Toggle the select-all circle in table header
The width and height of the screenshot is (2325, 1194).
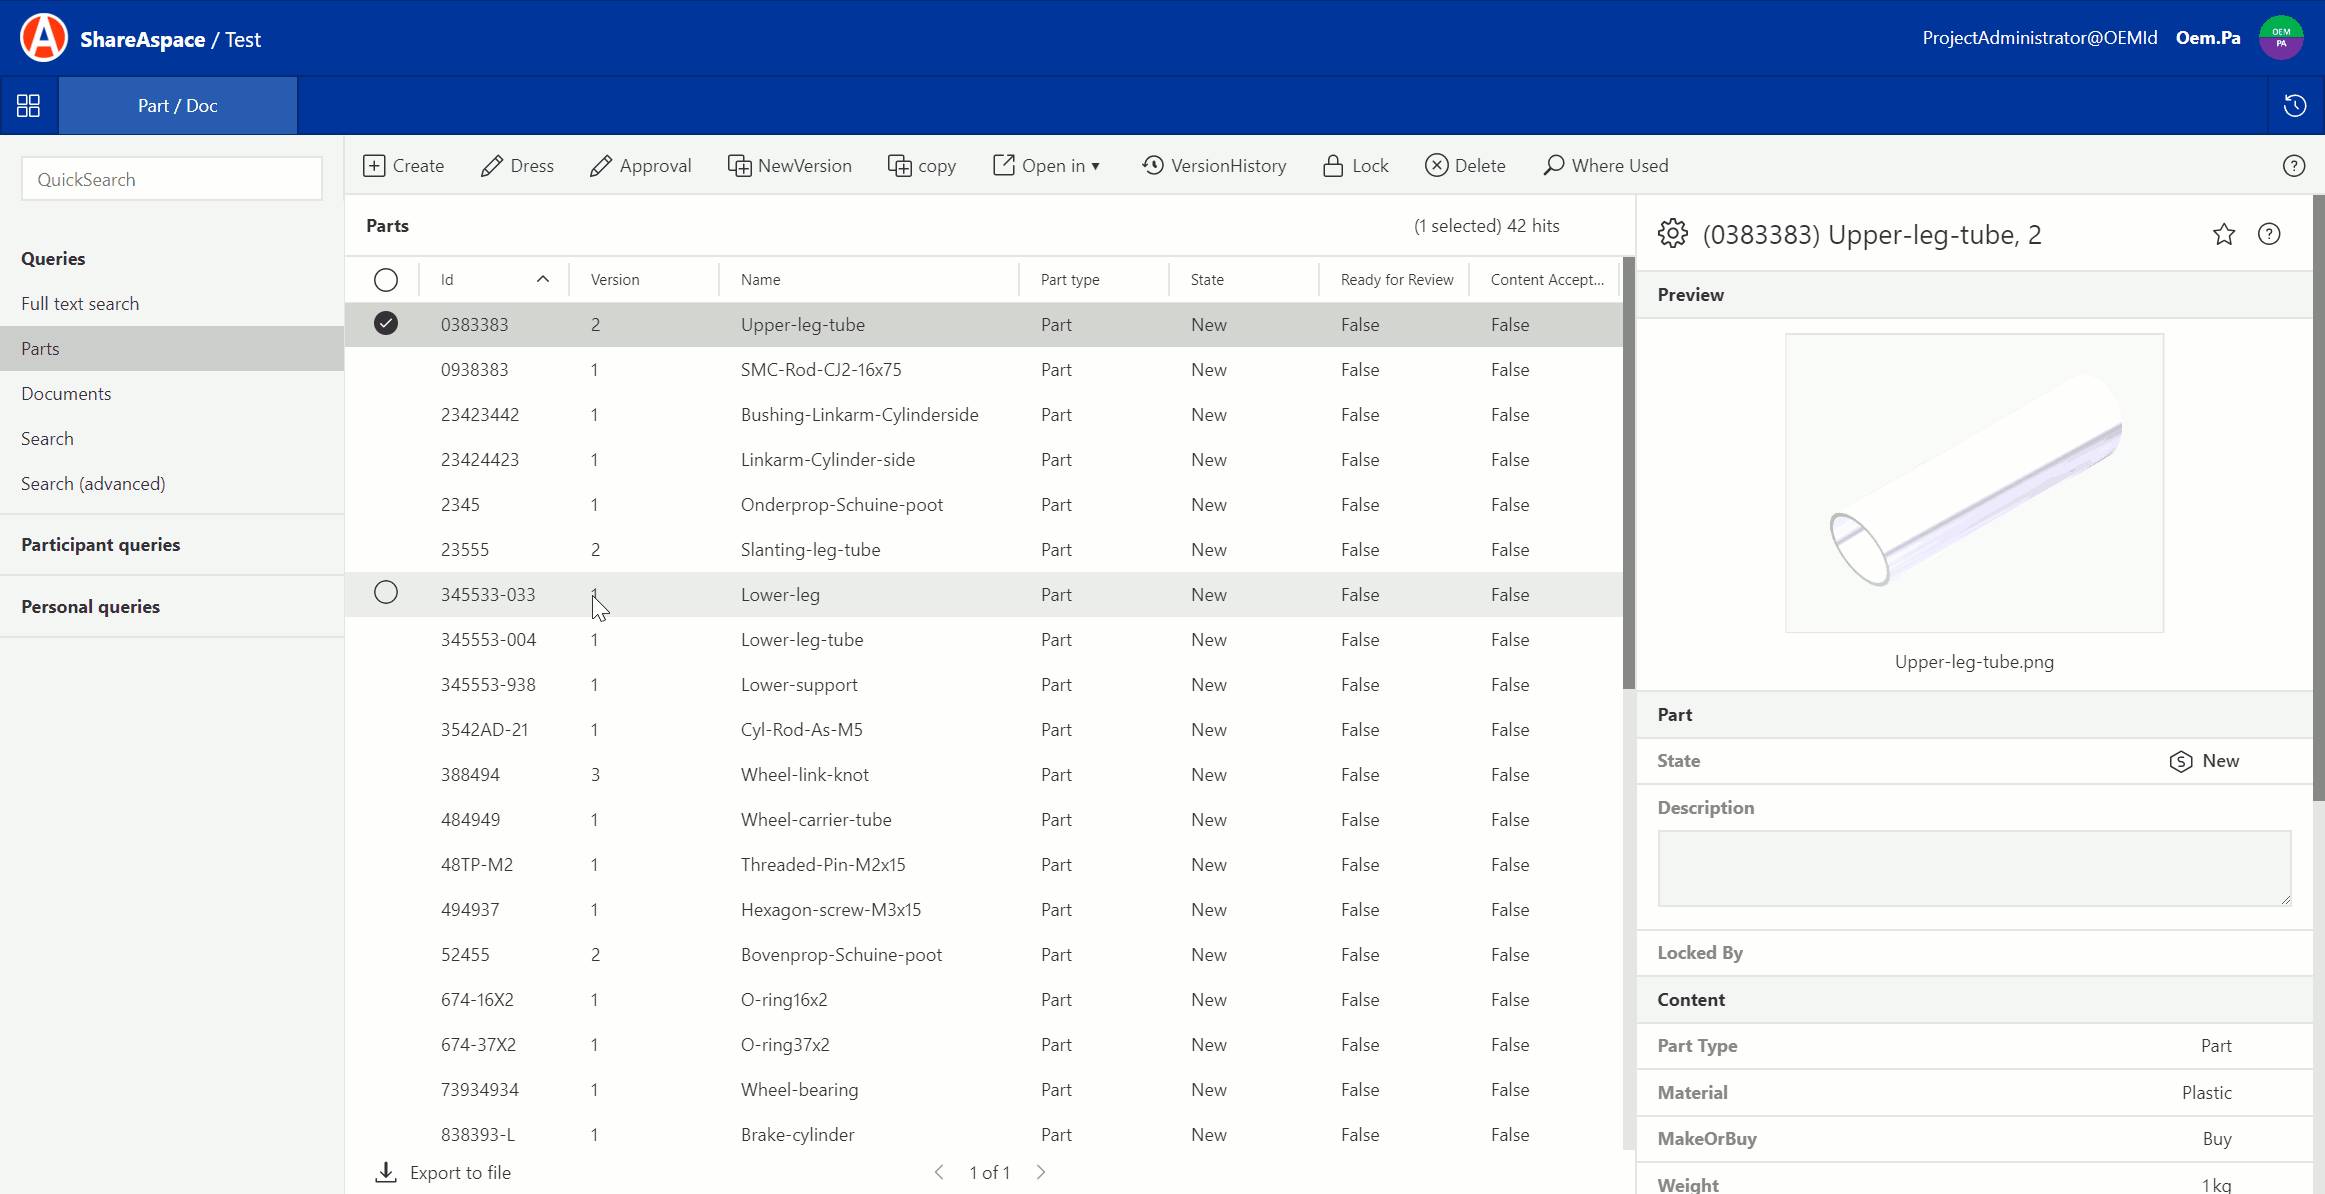coord(386,280)
